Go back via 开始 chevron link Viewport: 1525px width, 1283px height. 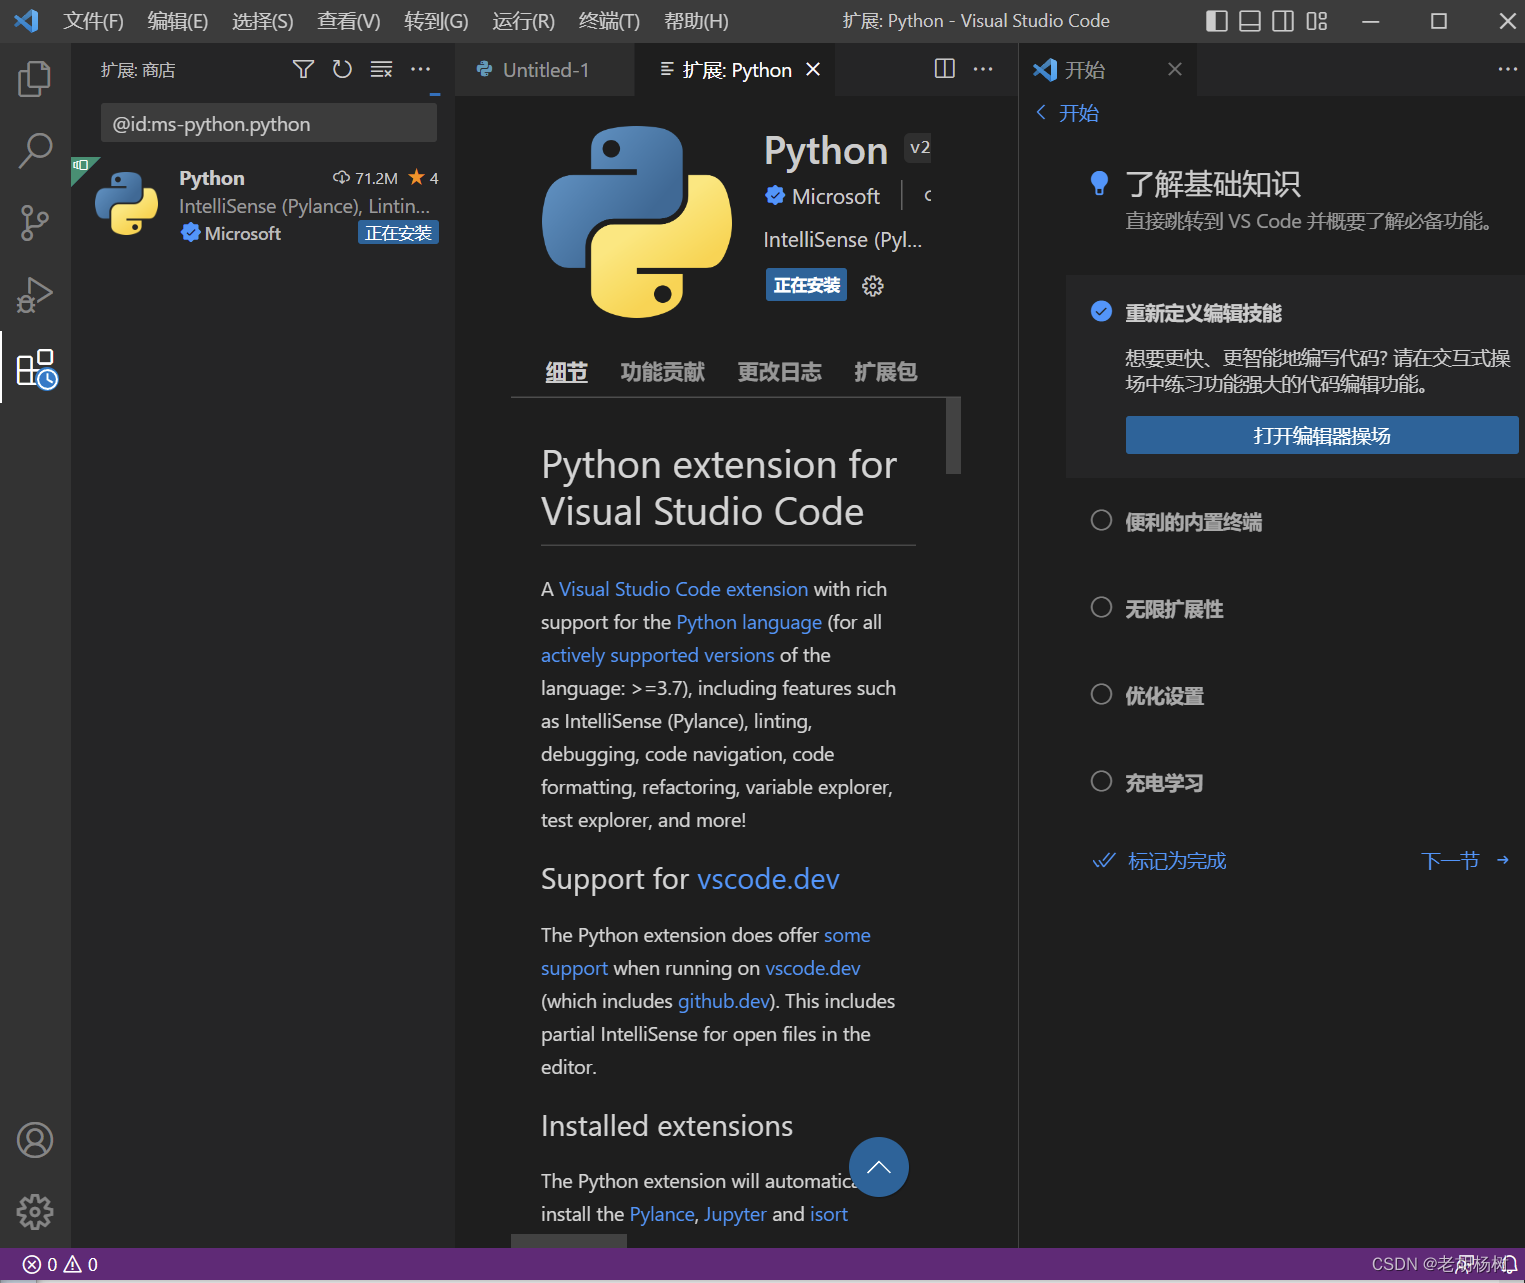click(1067, 113)
